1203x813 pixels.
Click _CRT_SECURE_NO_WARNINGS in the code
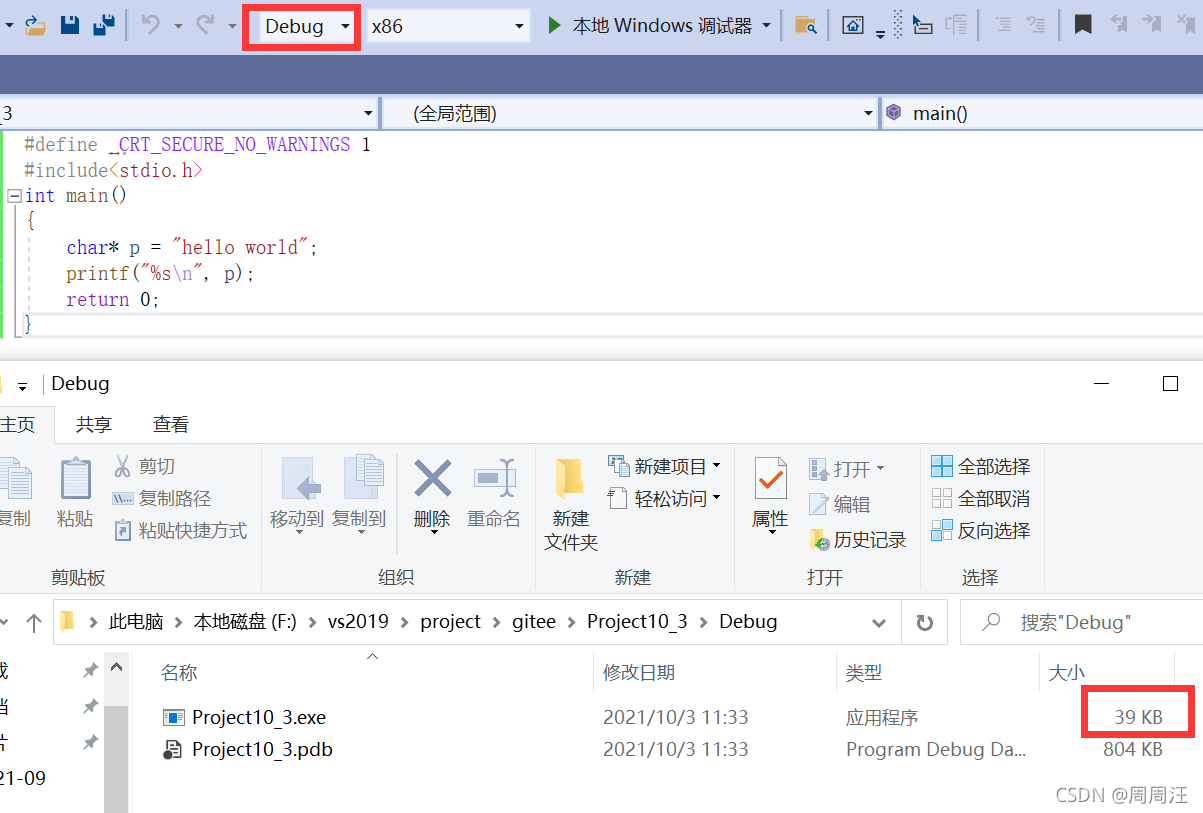point(229,144)
